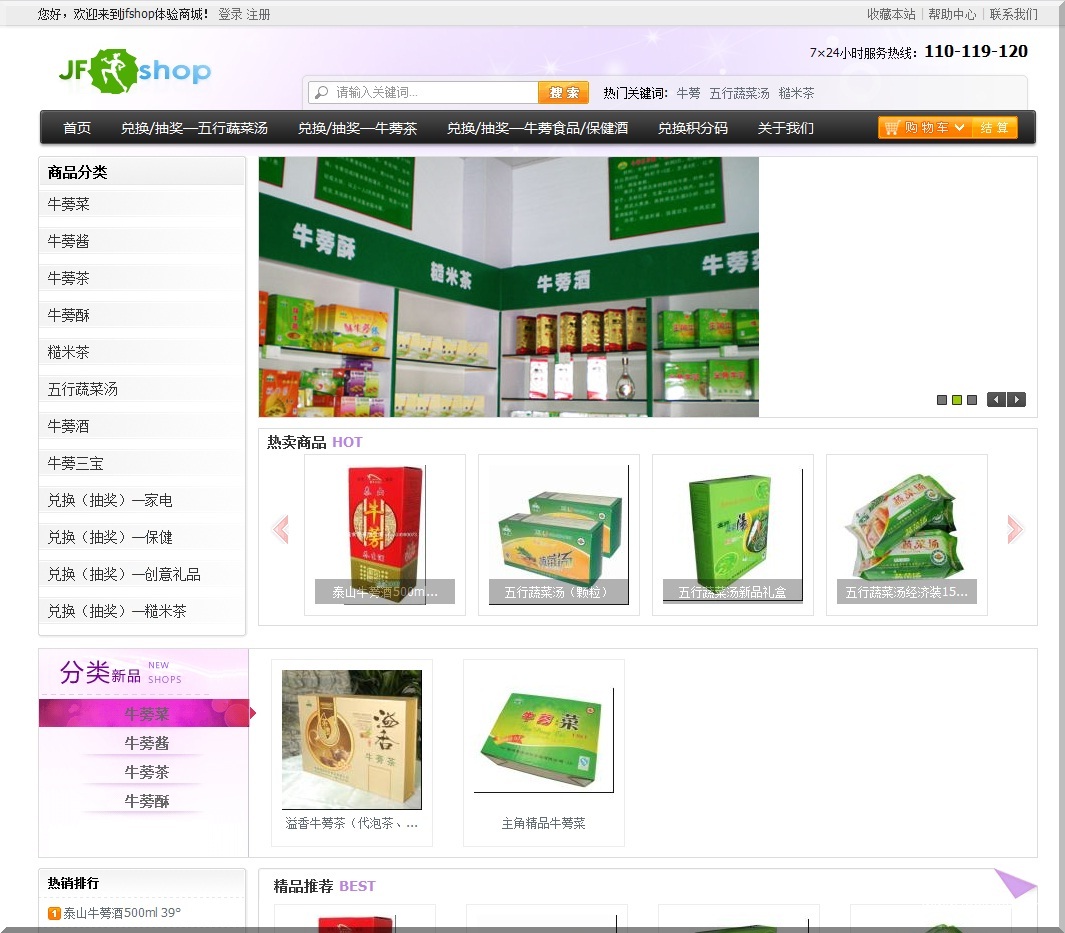
Task: Select the first gray banner pager square
Action: click(x=941, y=399)
